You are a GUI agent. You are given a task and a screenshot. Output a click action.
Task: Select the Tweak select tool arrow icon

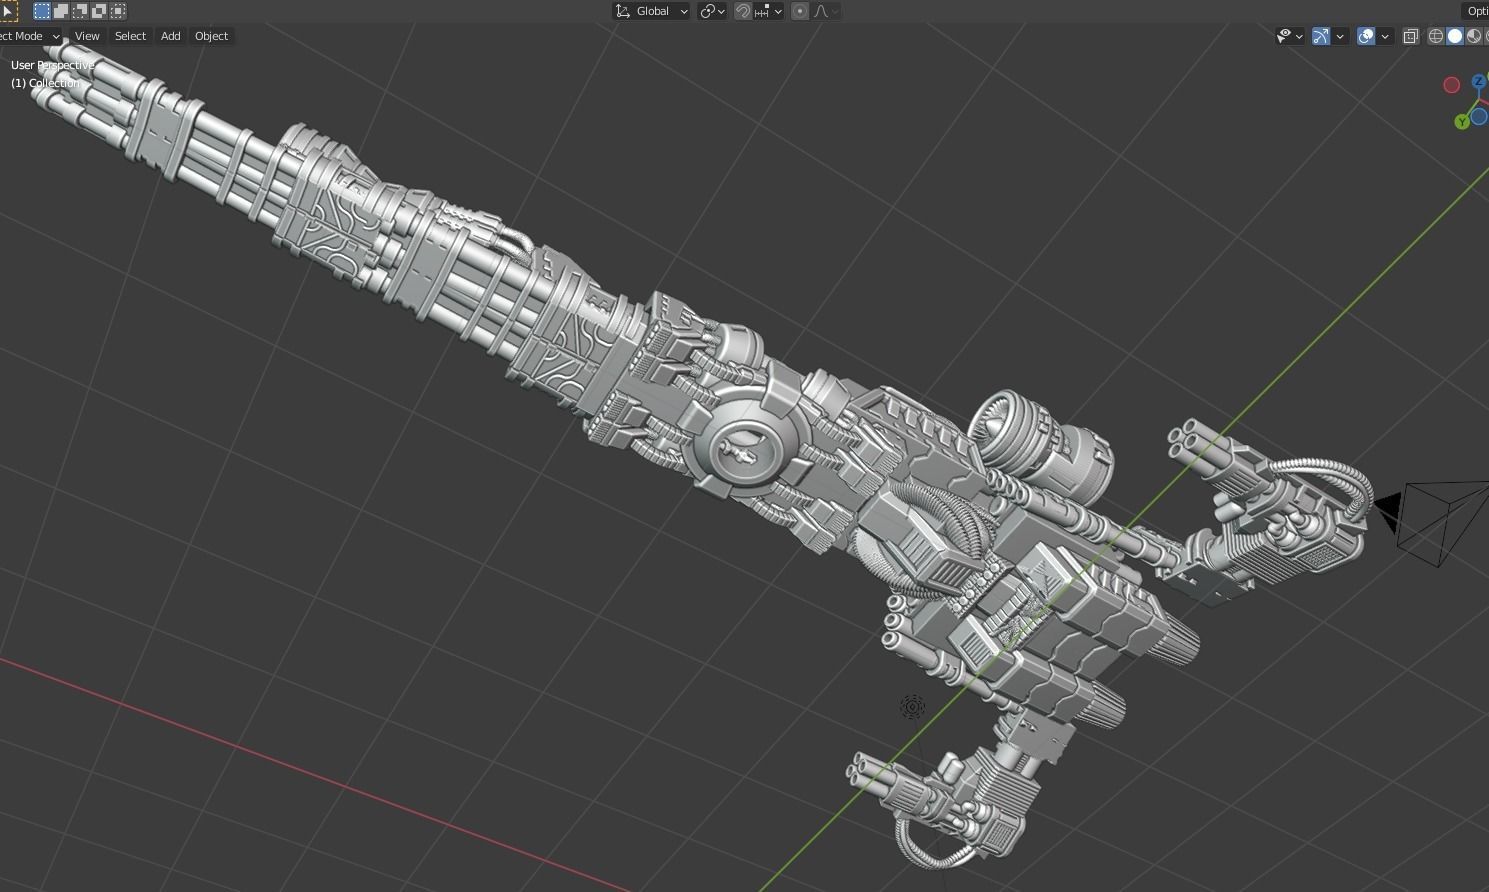tap(7, 11)
